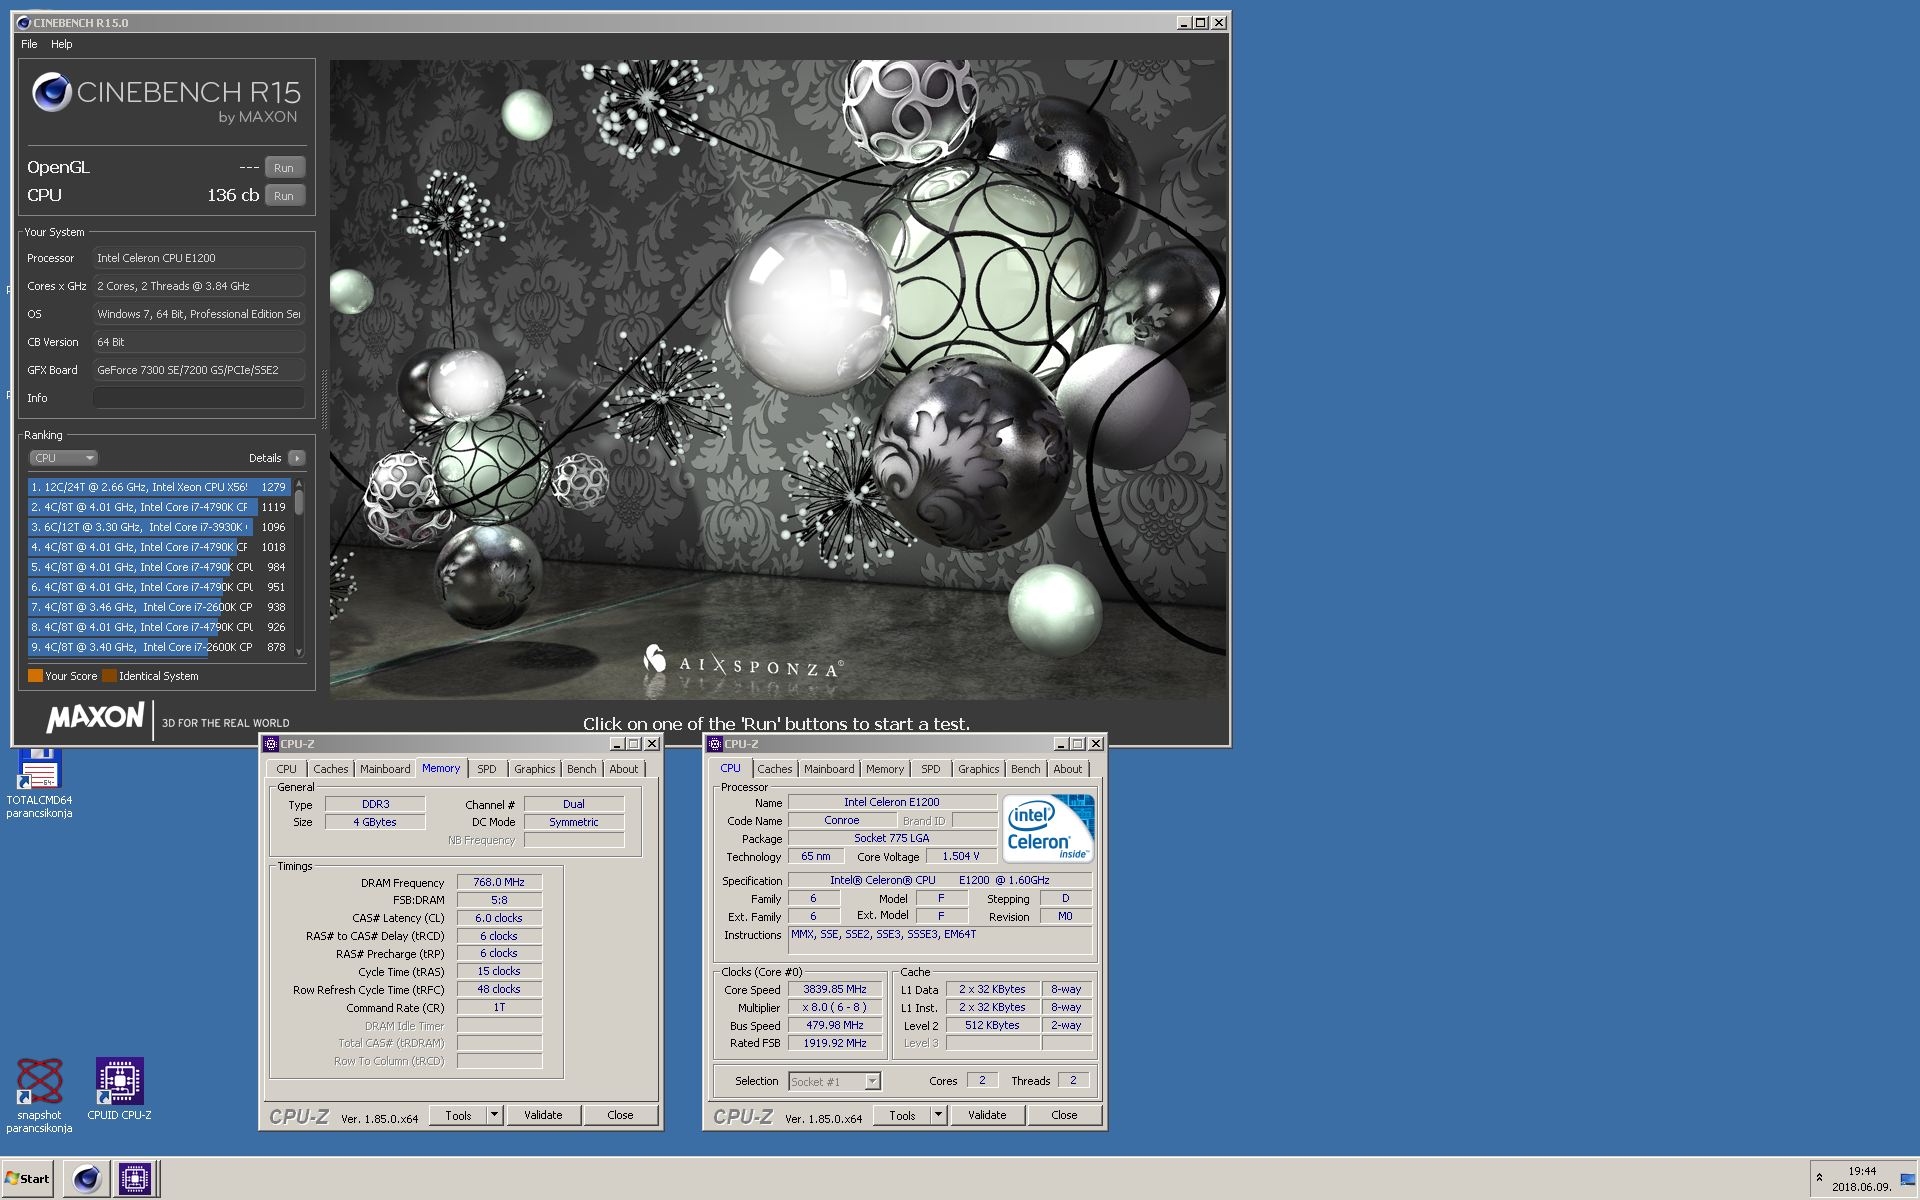Screen dimensions: 1920x1200
Task: Show hidden system tray icons
Action: pos(1819,1178)
